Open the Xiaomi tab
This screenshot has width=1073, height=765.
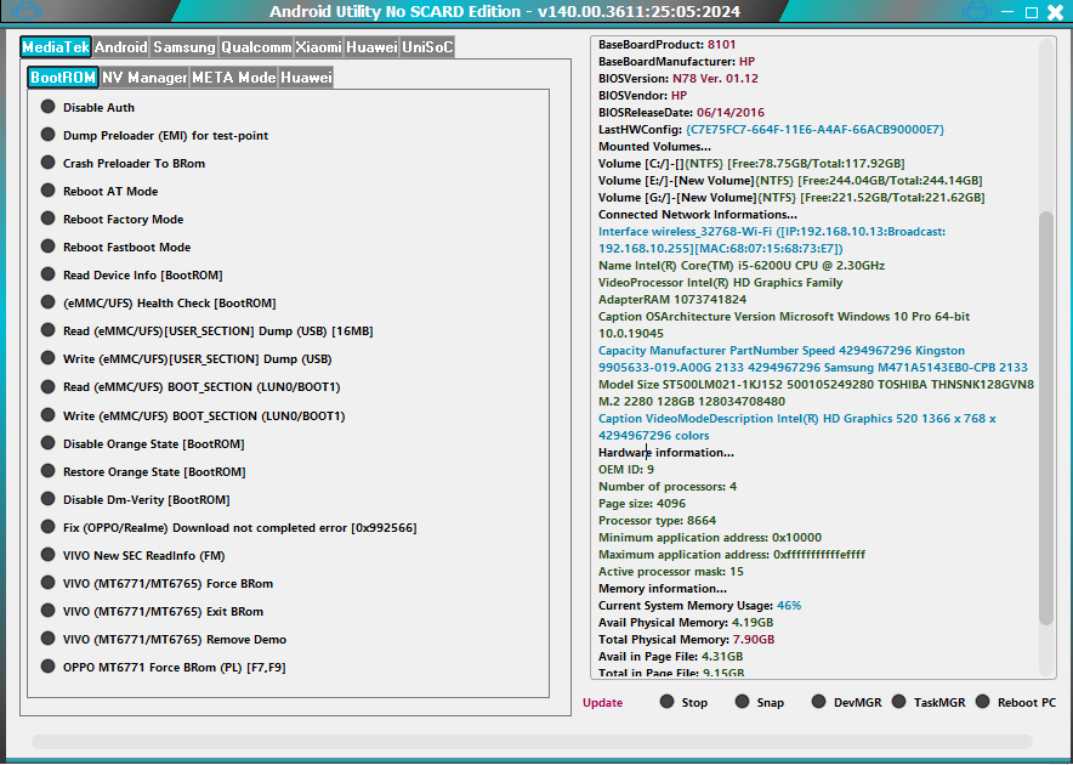317,46
